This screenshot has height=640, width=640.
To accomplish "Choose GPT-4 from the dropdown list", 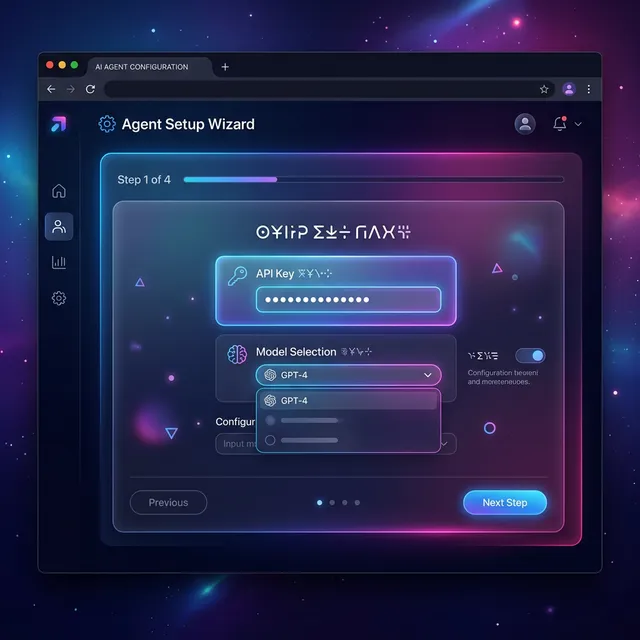I will 348,401.
